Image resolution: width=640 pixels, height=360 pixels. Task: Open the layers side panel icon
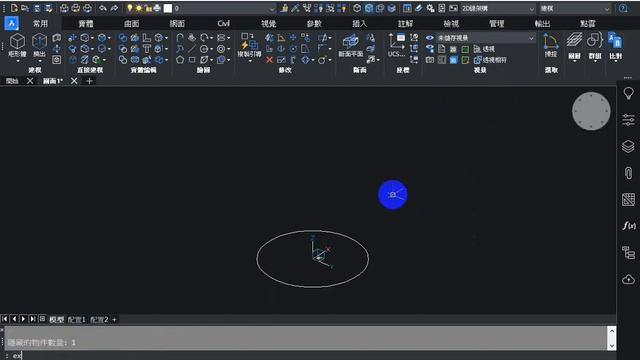629,146
